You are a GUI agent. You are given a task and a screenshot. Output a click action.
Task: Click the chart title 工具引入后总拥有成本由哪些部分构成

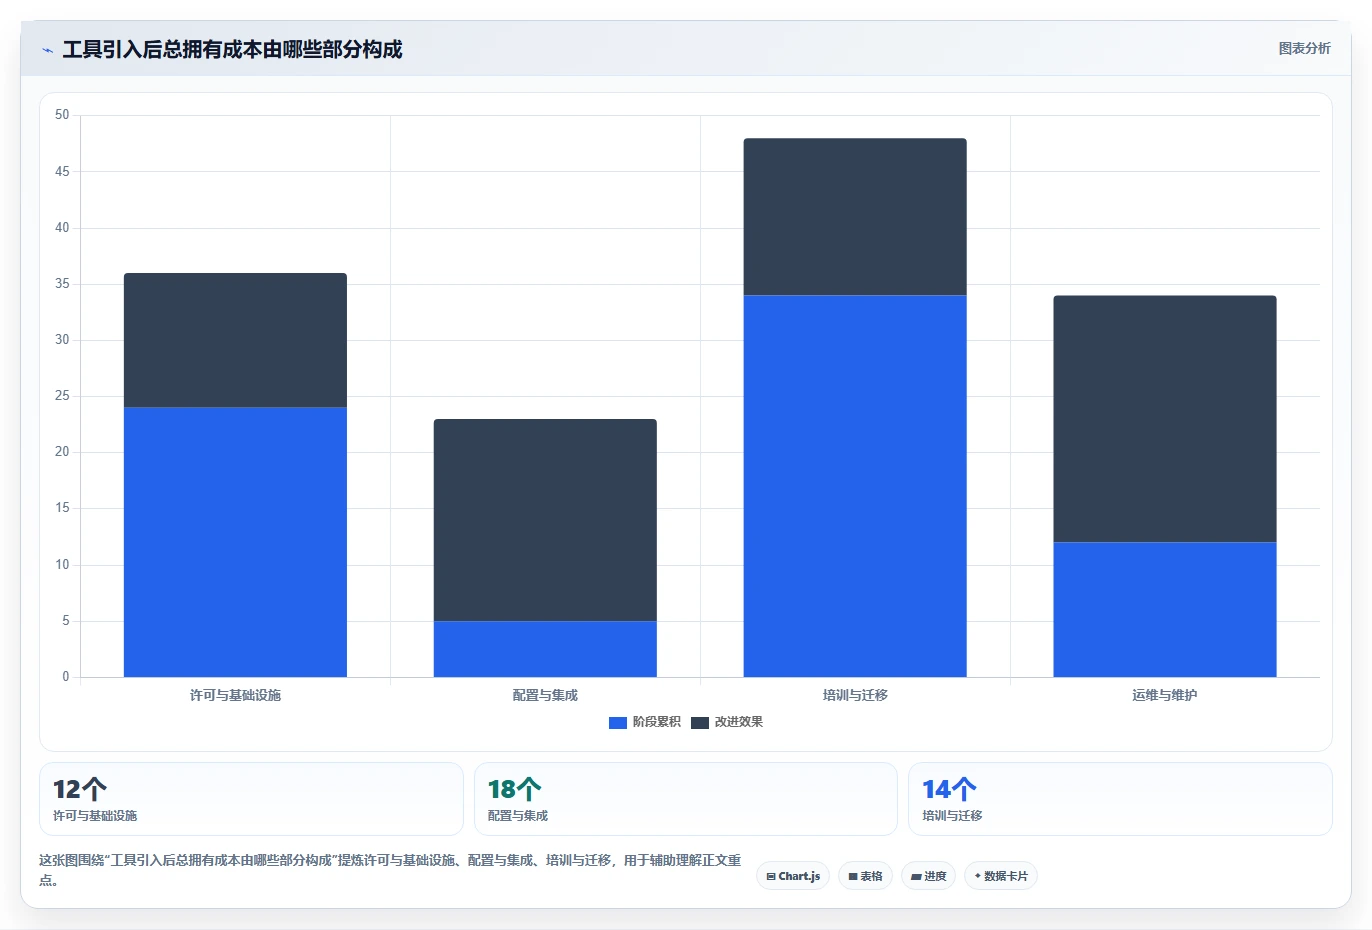point(232,49)
